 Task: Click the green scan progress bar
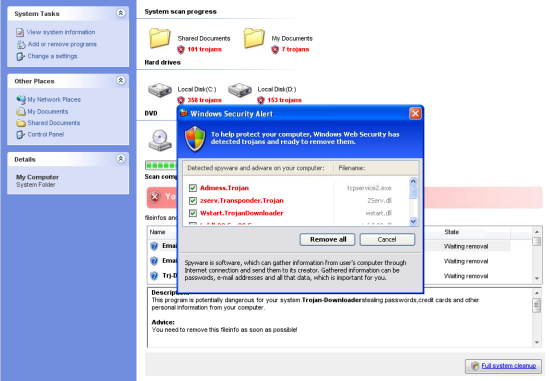[x=161, y=165]
